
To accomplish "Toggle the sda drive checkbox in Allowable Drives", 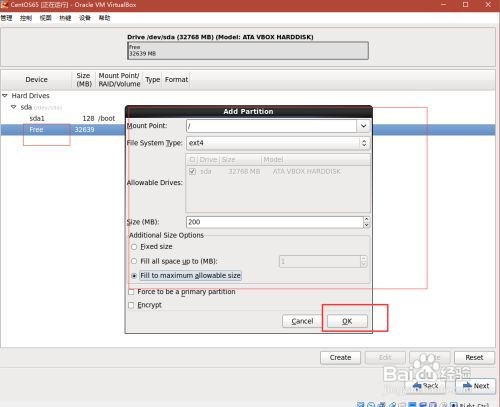I will pos(192,171).
